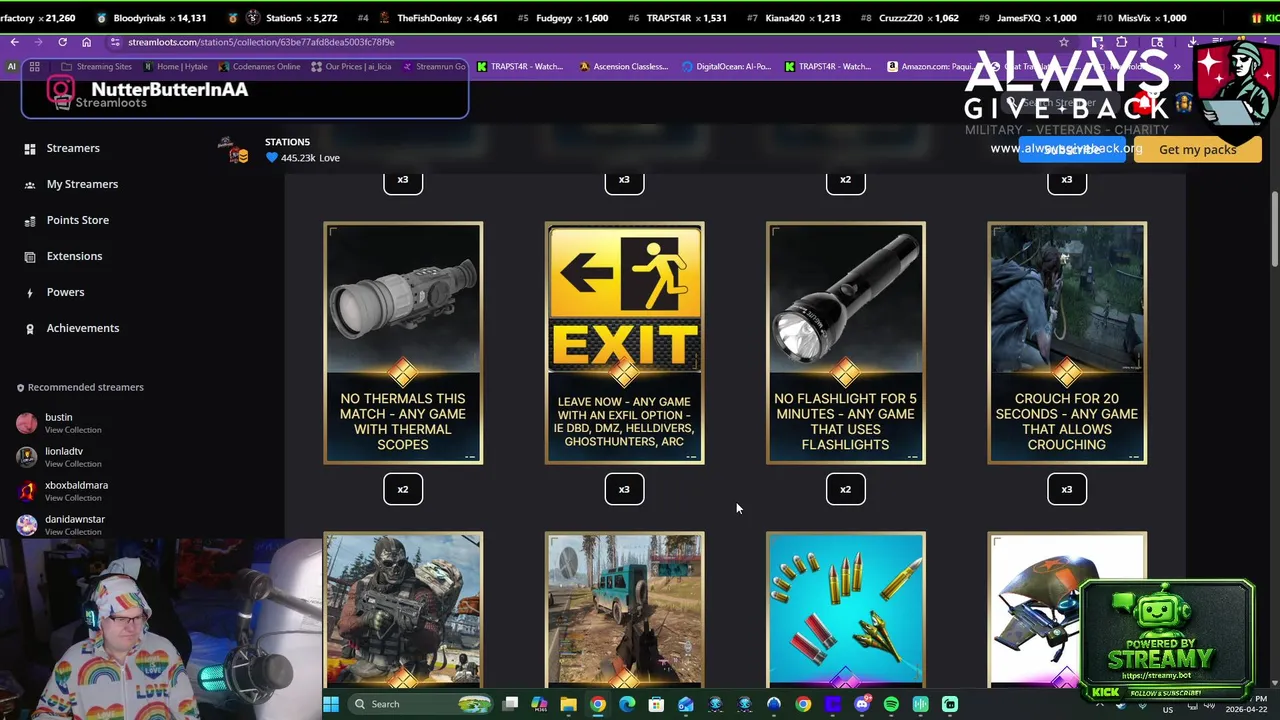Click x3 badge under Crouch card

coord(1067,489)
